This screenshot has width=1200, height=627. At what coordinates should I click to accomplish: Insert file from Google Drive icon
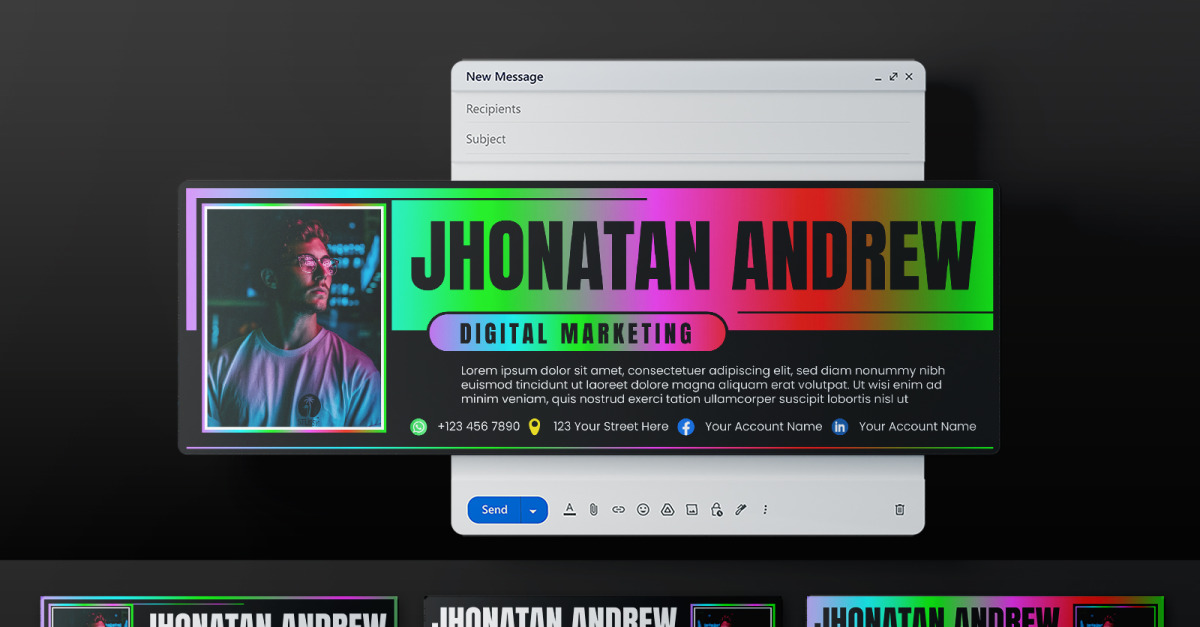pyautogui.click(x=667, y=510)
